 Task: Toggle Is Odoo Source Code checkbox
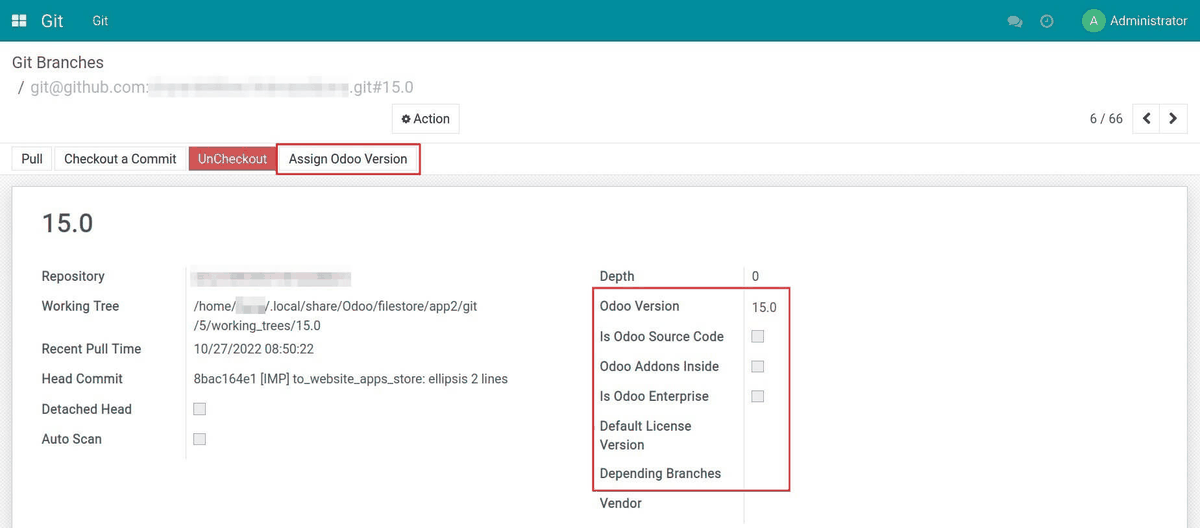pyautogui.click(x=758, y=337)
